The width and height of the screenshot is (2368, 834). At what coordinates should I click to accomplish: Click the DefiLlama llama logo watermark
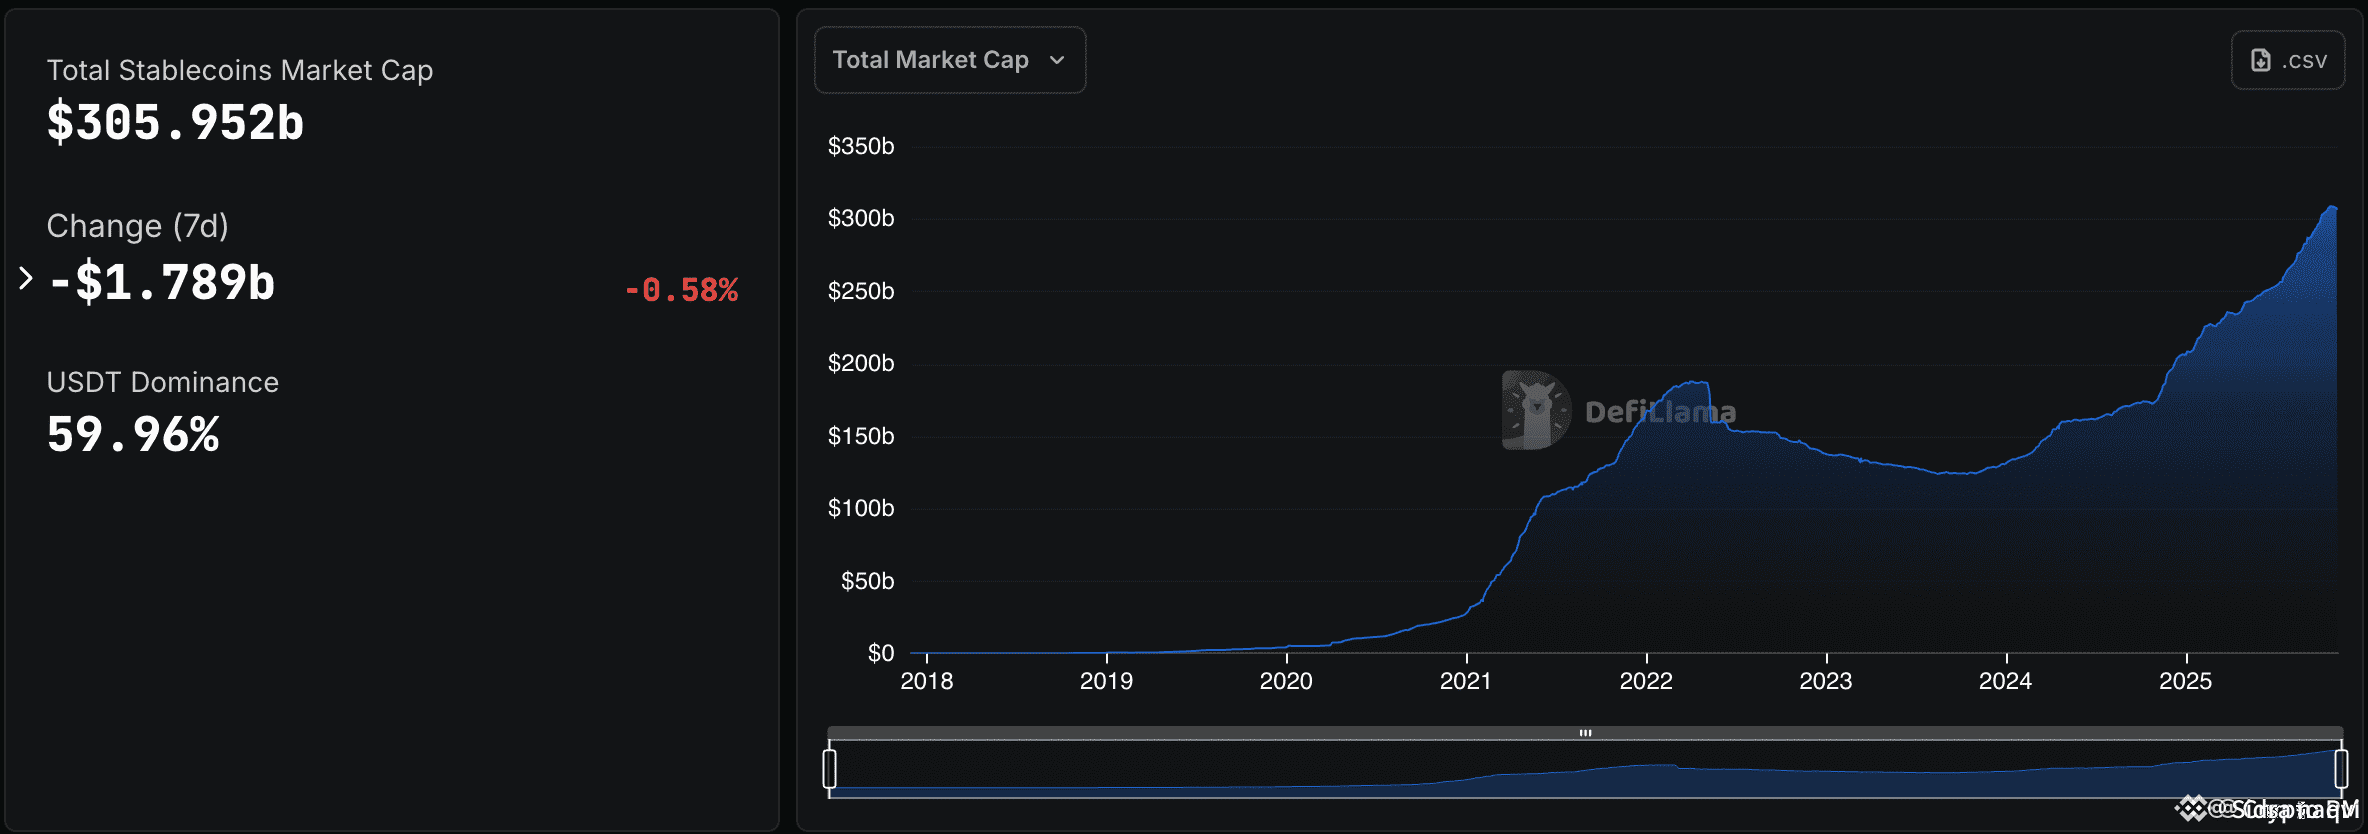[1535, 410]
